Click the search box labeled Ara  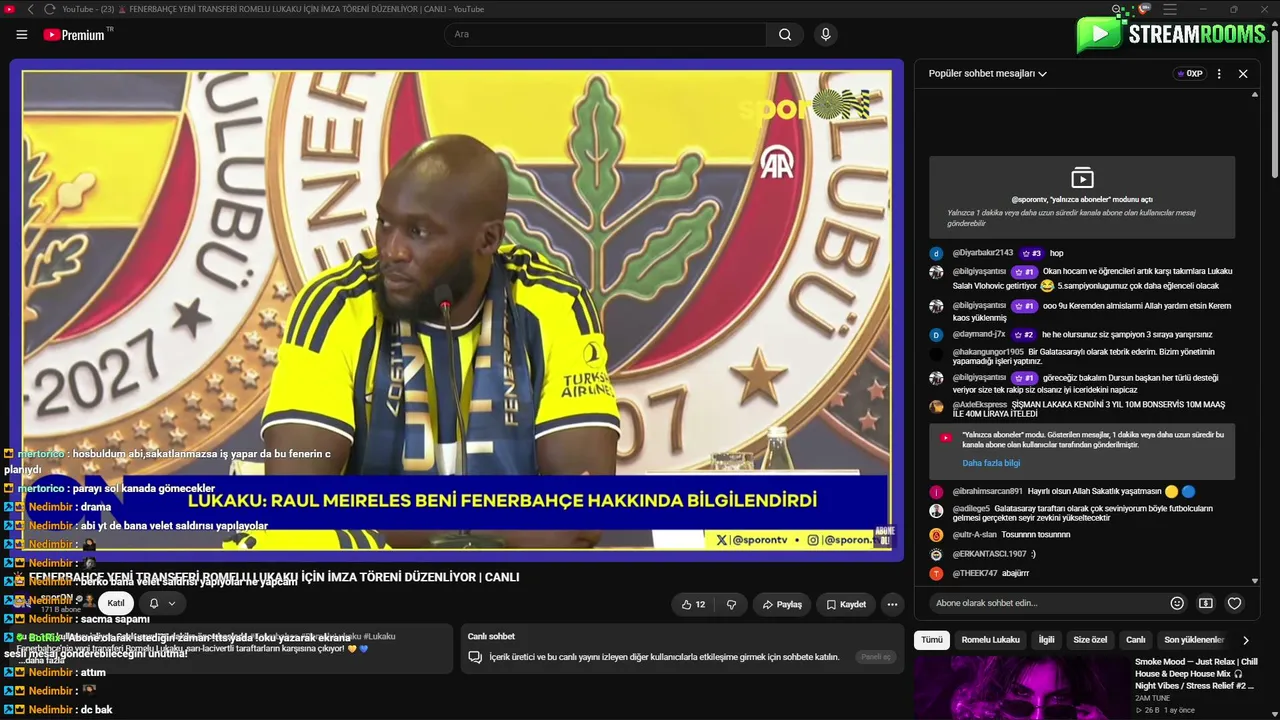point(605,35)
